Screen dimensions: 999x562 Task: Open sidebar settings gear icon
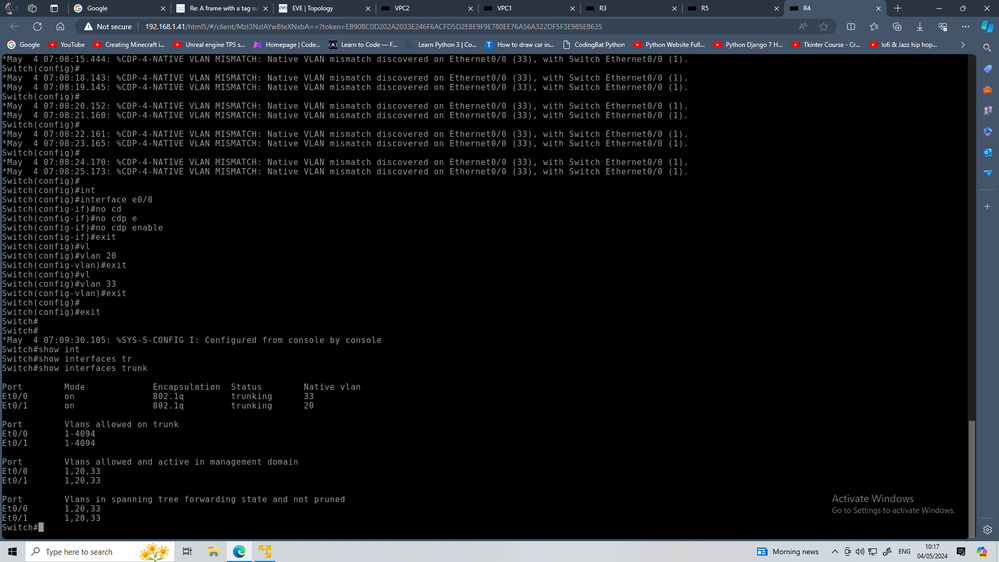[x=987, y=530]
